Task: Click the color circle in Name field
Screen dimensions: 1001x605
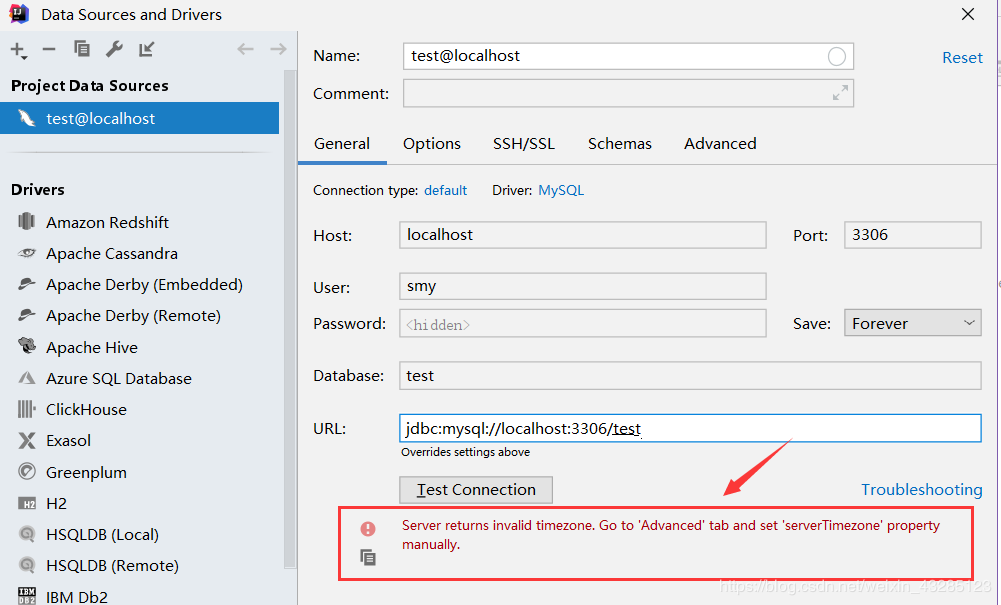Action: (836, 57)
